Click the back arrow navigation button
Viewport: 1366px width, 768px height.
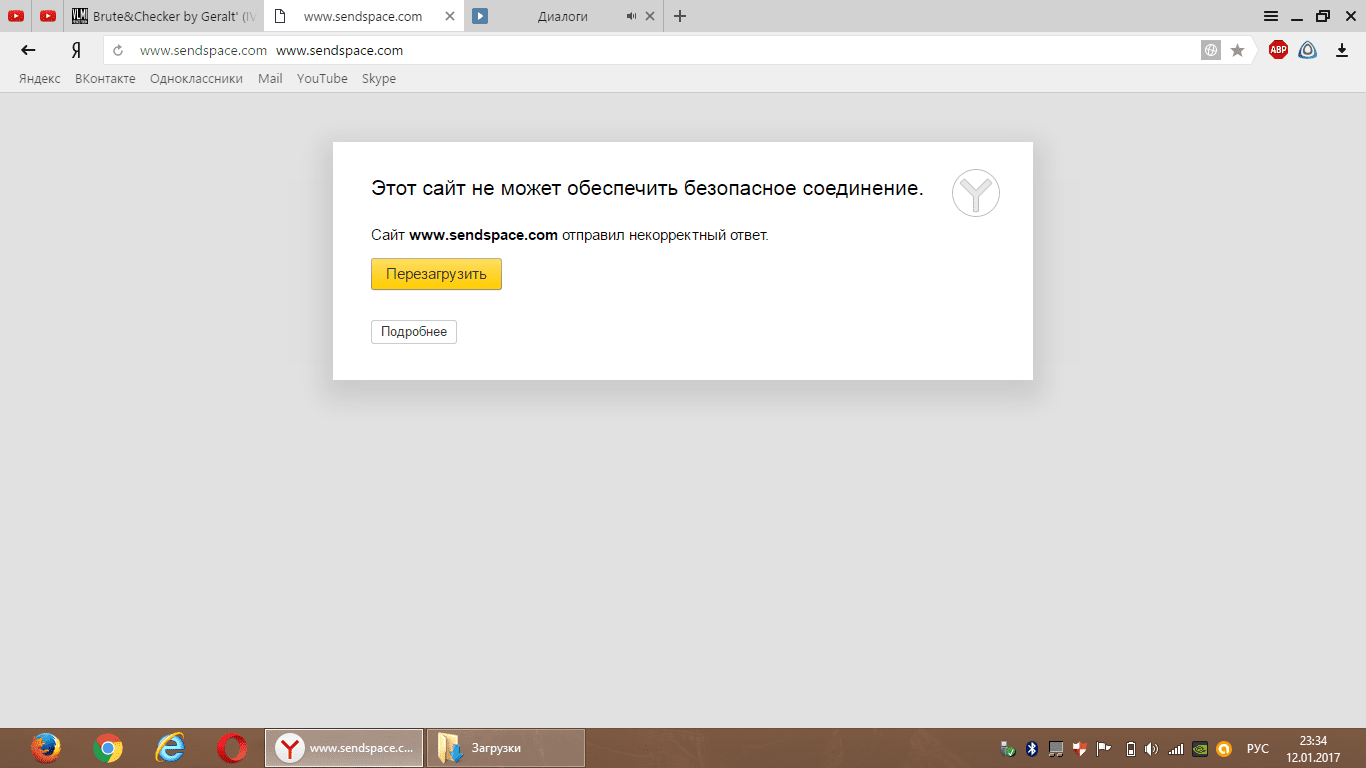(28, 50)
